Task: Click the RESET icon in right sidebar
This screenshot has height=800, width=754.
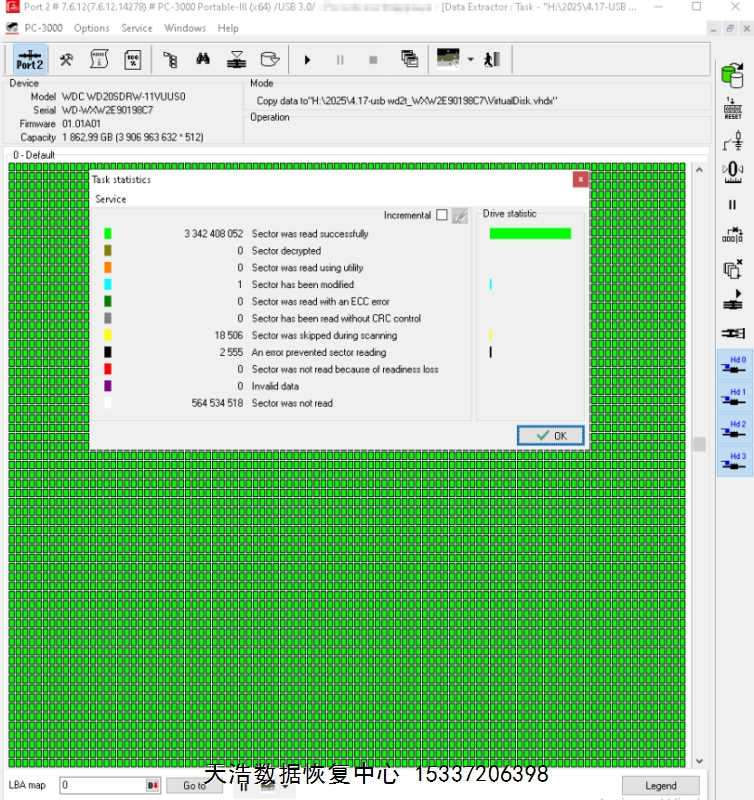Action: pyautogui.click(x=732, y=108)
